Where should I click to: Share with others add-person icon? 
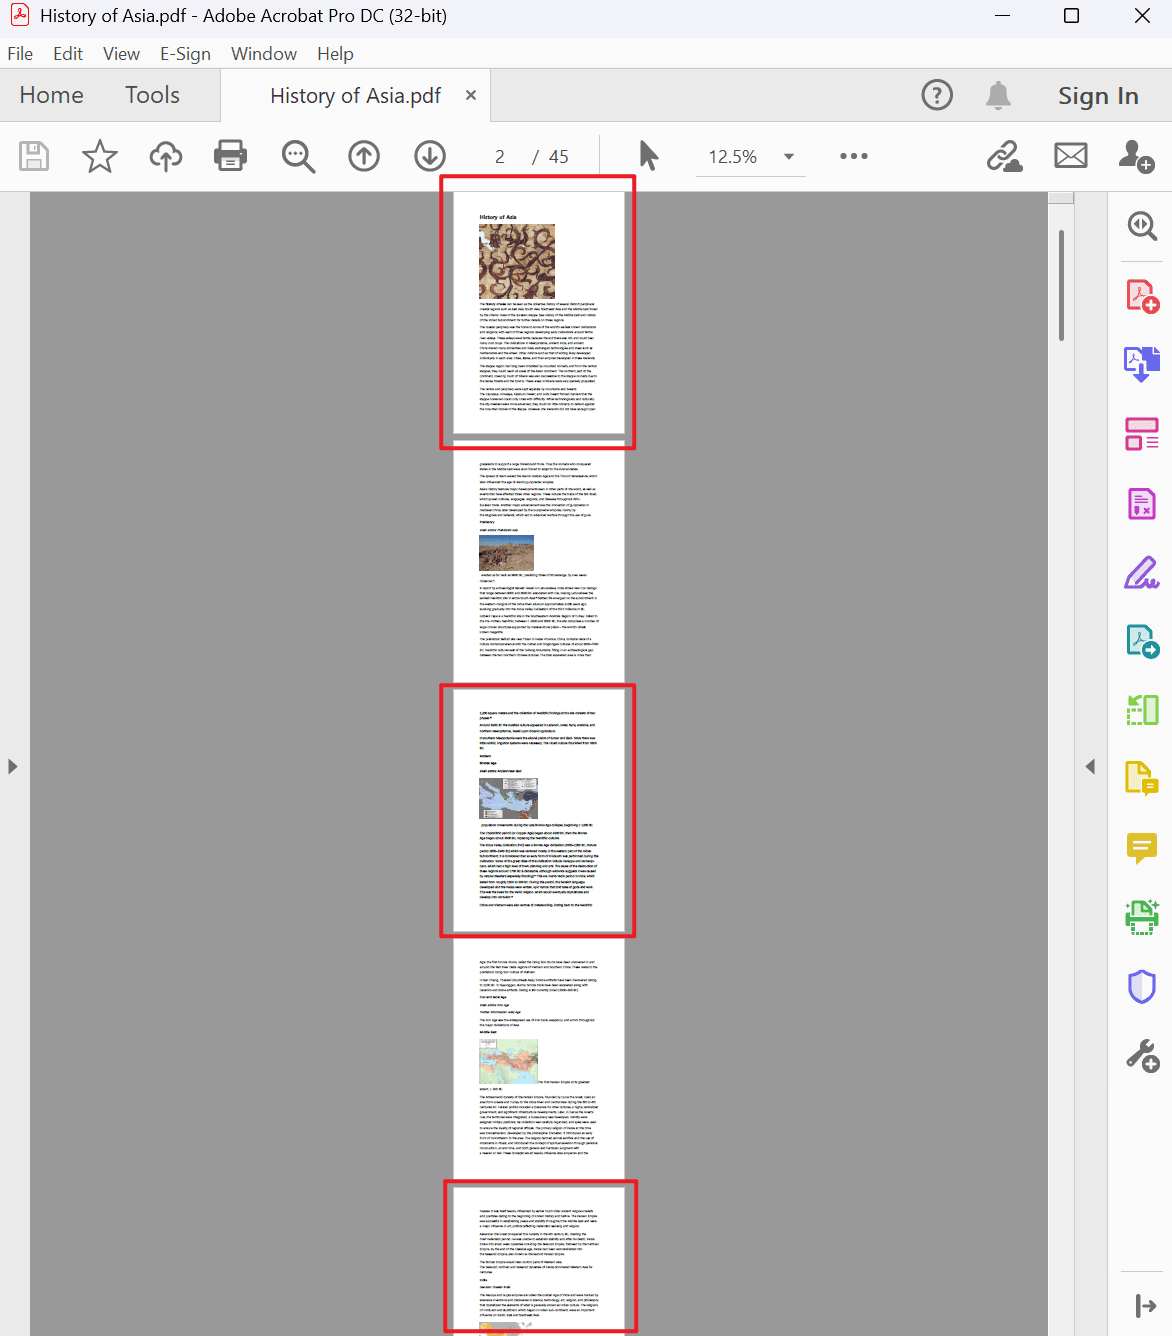1136,156
